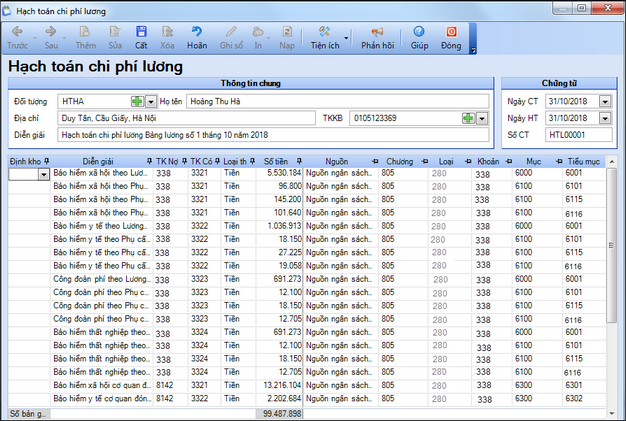Viewport: 626px width, 421px height.
Task: Open dropdown arrow beside Sau
Action: coord(64,38)
